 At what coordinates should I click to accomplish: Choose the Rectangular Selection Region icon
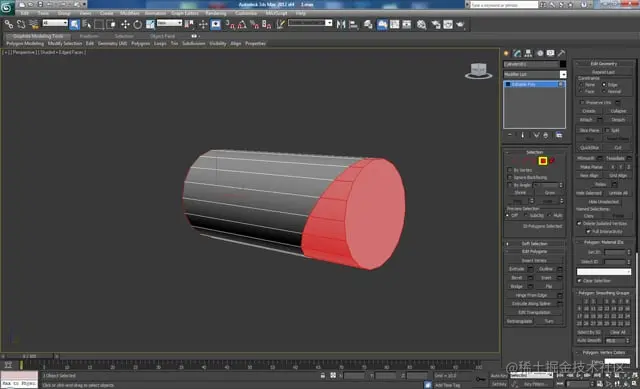coord(99,24)
